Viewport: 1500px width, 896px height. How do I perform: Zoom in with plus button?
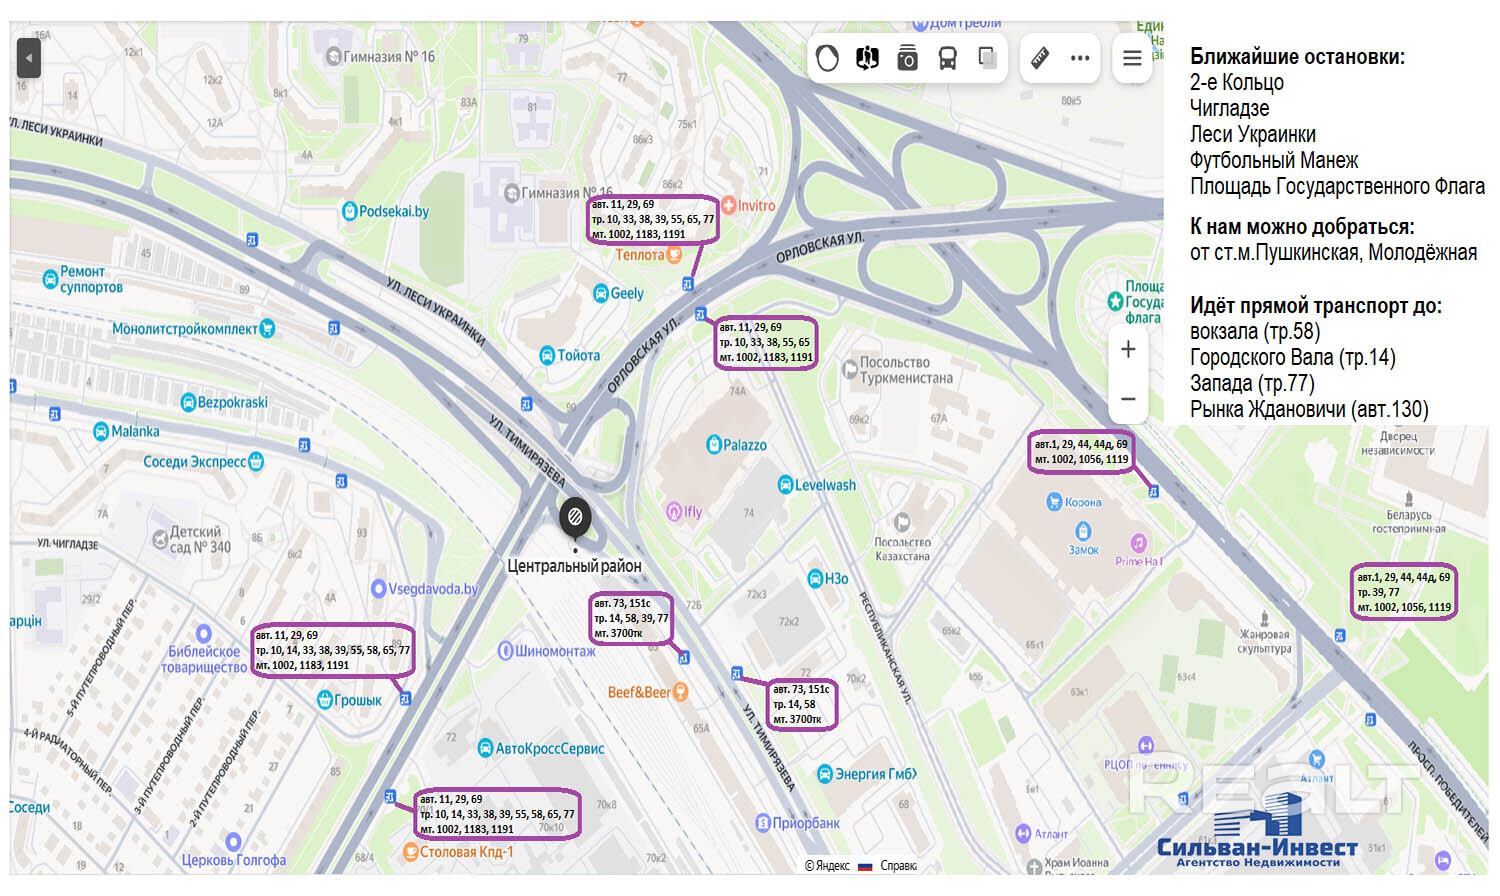click(x=1128, y=349)
